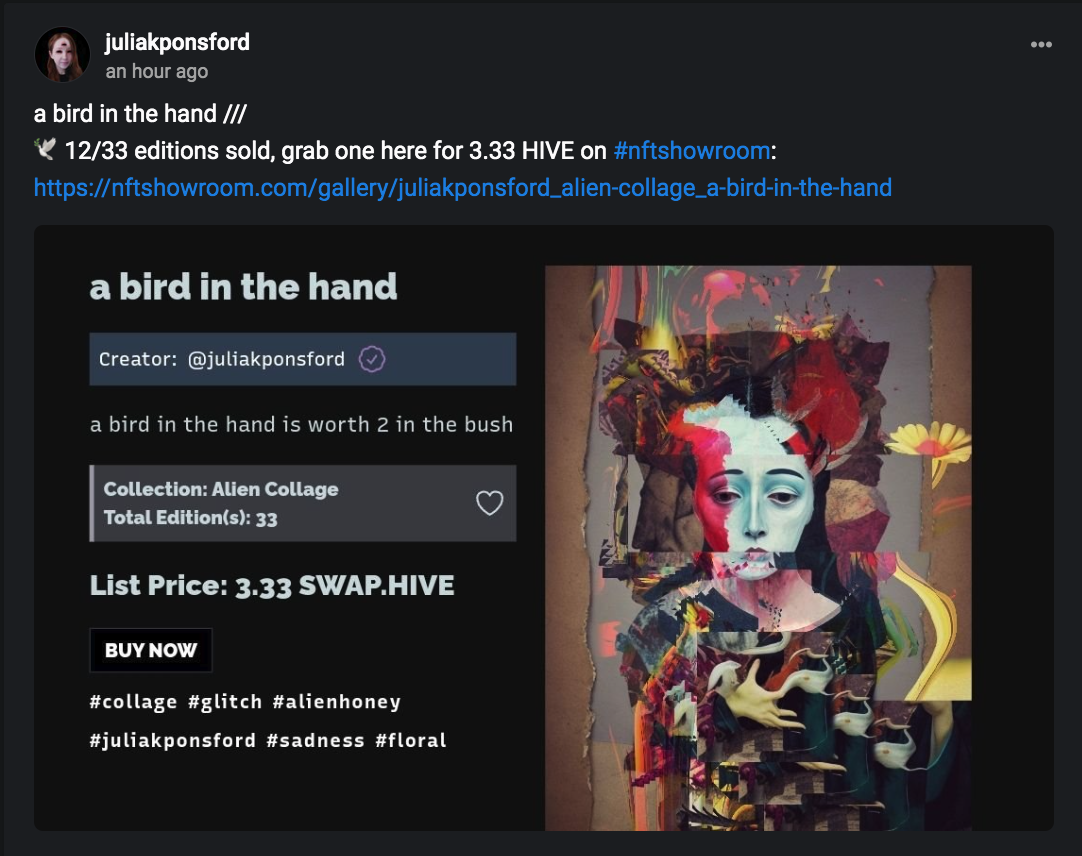Open the three-dot post options menu
1082x856 pixels.
[1041, 45]
